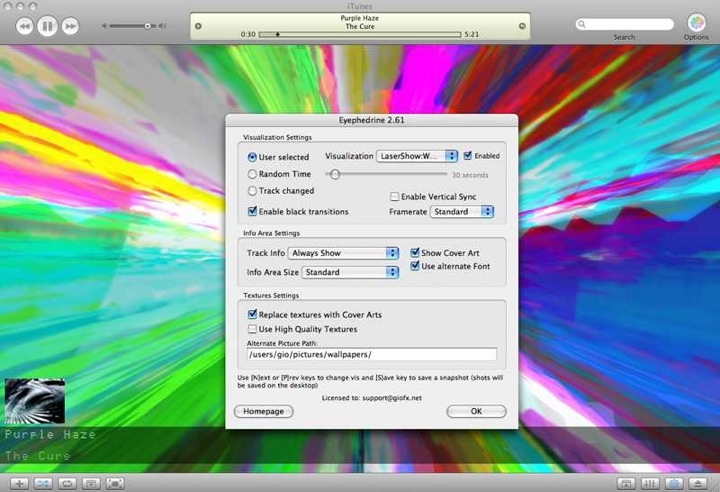
Task: Click the Eyephedrine 2.61 dialog title
Action: pyautogui.click(x=371, y=120)
